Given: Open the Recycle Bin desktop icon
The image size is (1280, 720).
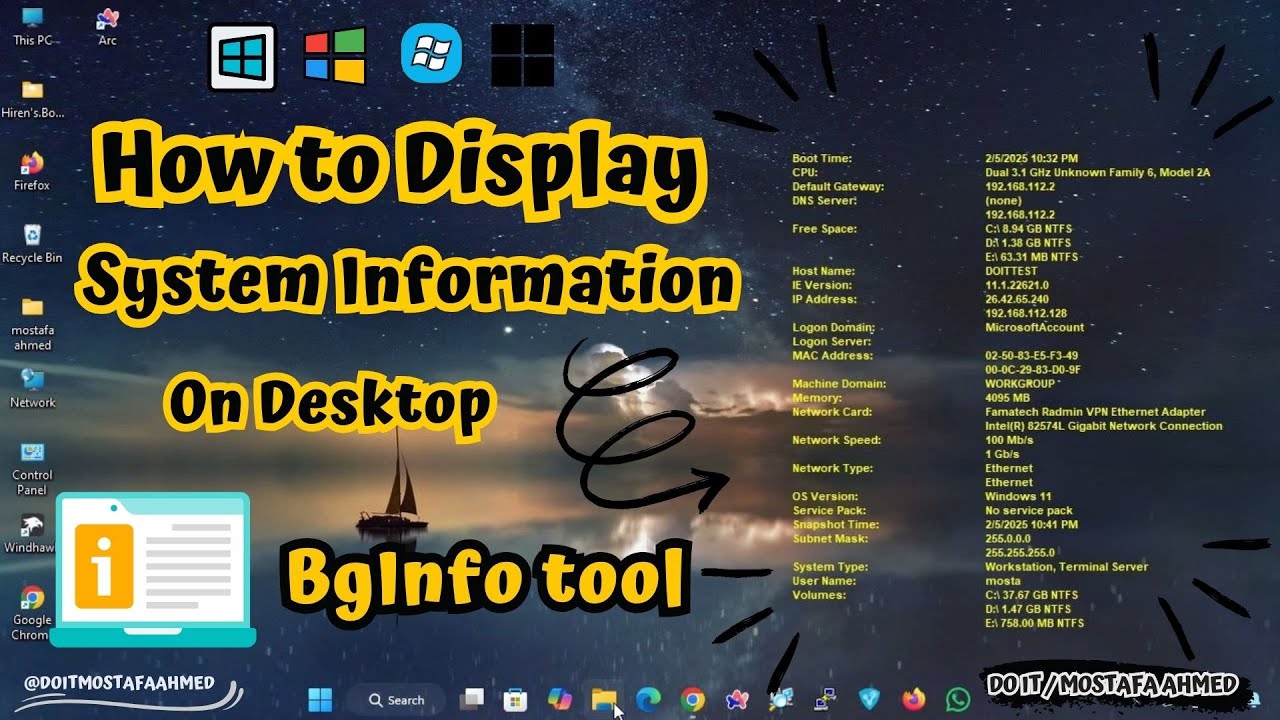Looking at the screenshot, I should coord(32,243).
